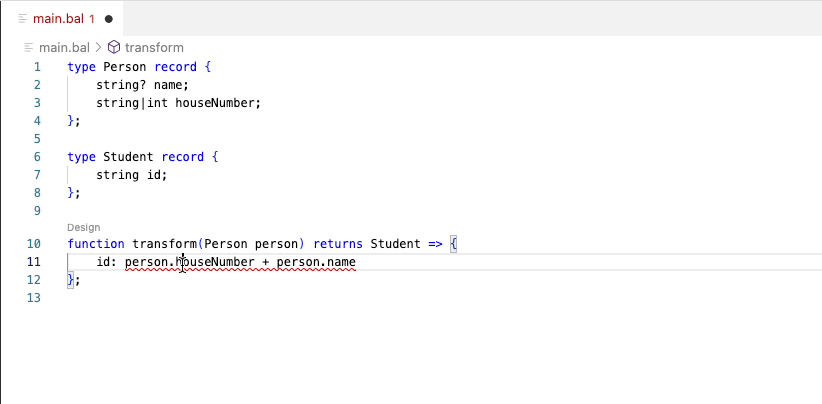Click the file icon on main.bal tab
Viewport: 822px width, 404px height.
coord(23,19)
